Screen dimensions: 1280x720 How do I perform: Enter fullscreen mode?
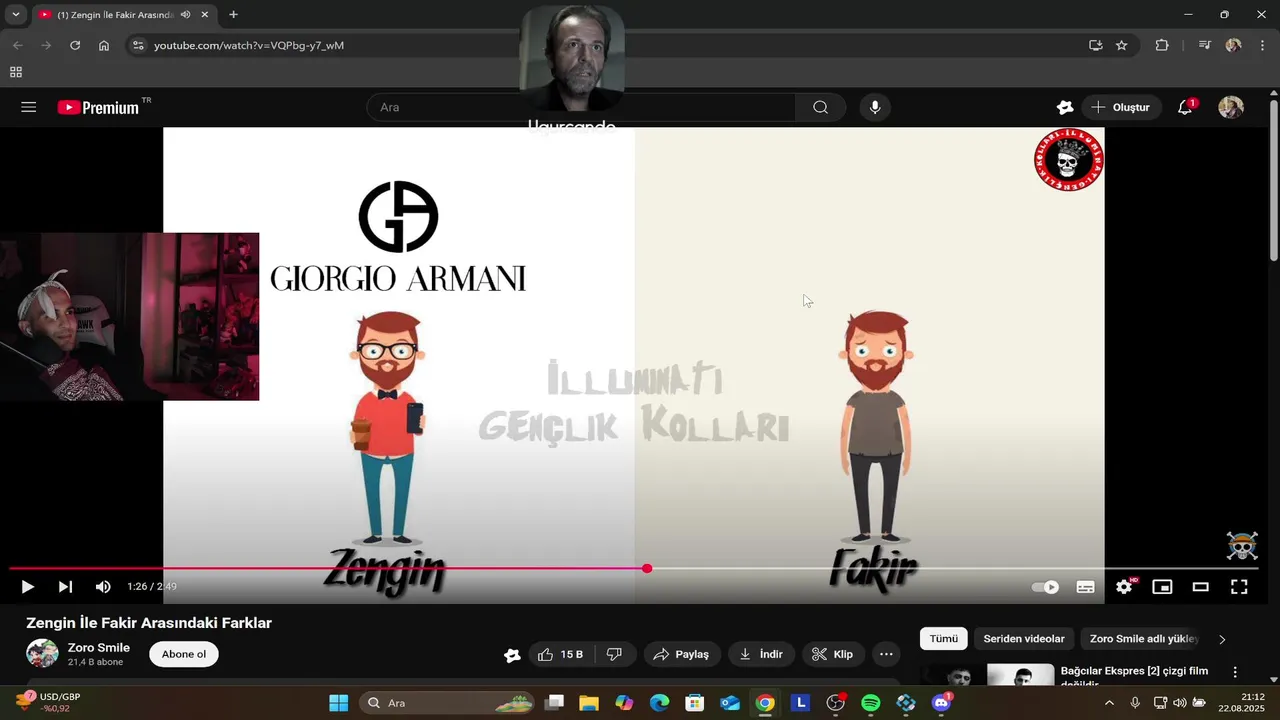tap(1239, 587)
